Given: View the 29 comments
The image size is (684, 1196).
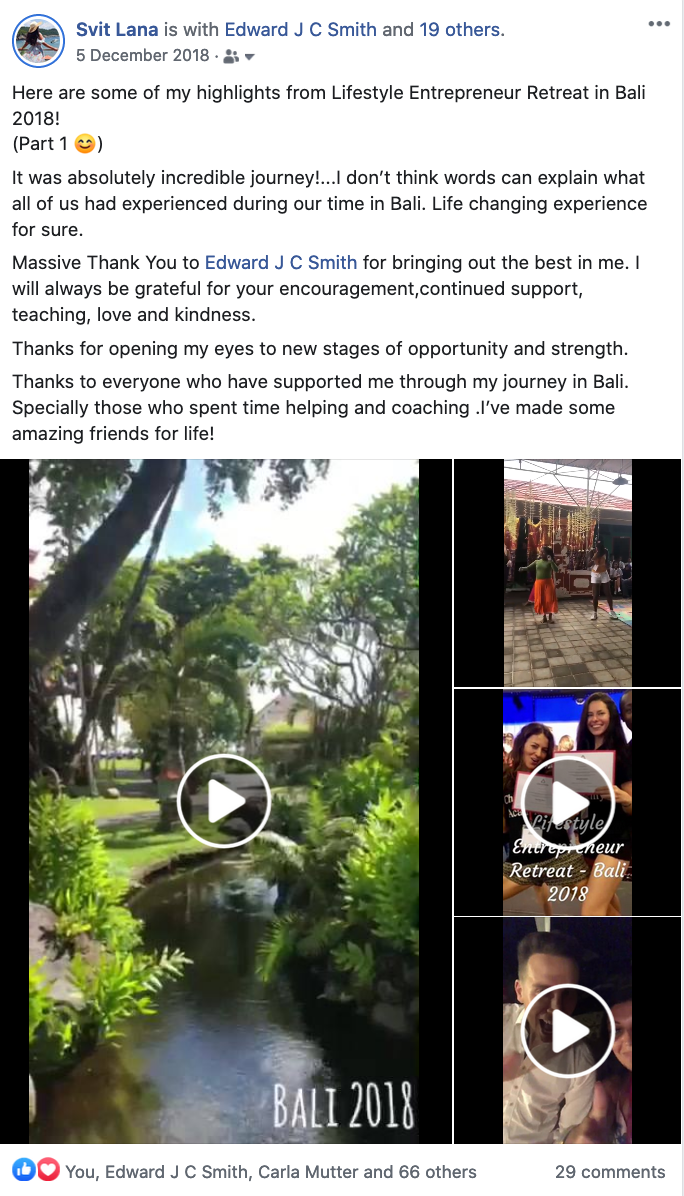Looking at the screenshot, I should 610,1172.
